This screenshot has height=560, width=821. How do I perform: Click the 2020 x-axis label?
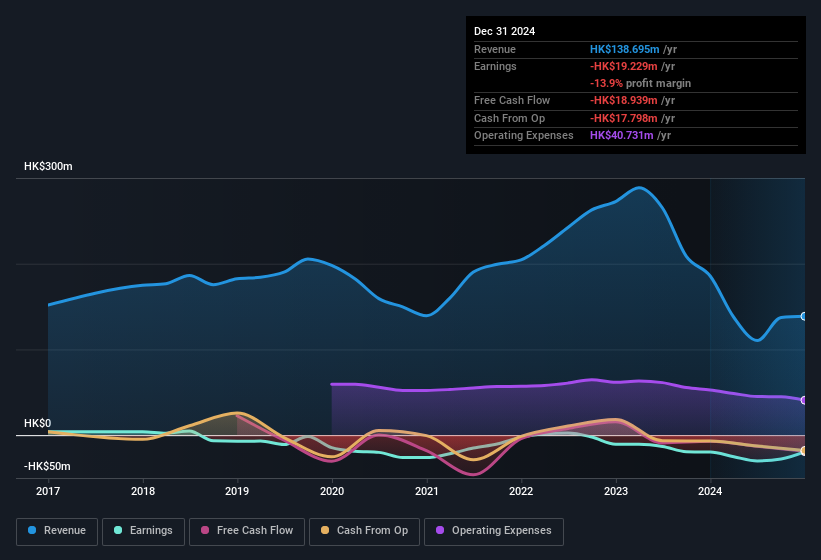332,491
